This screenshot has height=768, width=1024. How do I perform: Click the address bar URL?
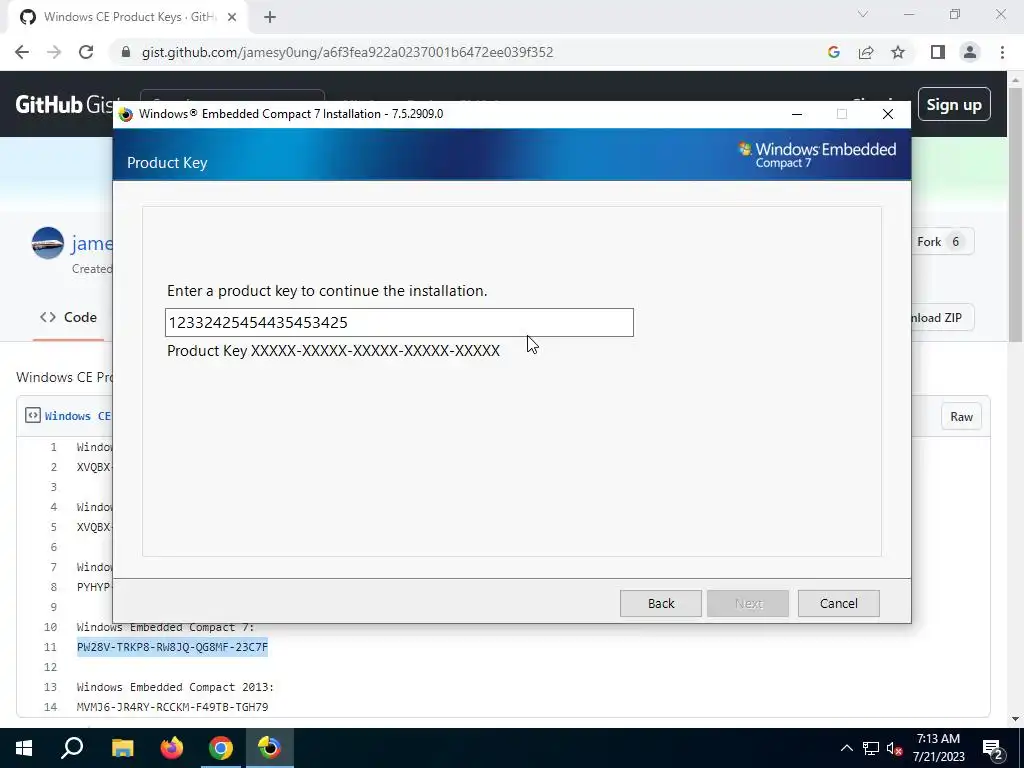[347, 52]
